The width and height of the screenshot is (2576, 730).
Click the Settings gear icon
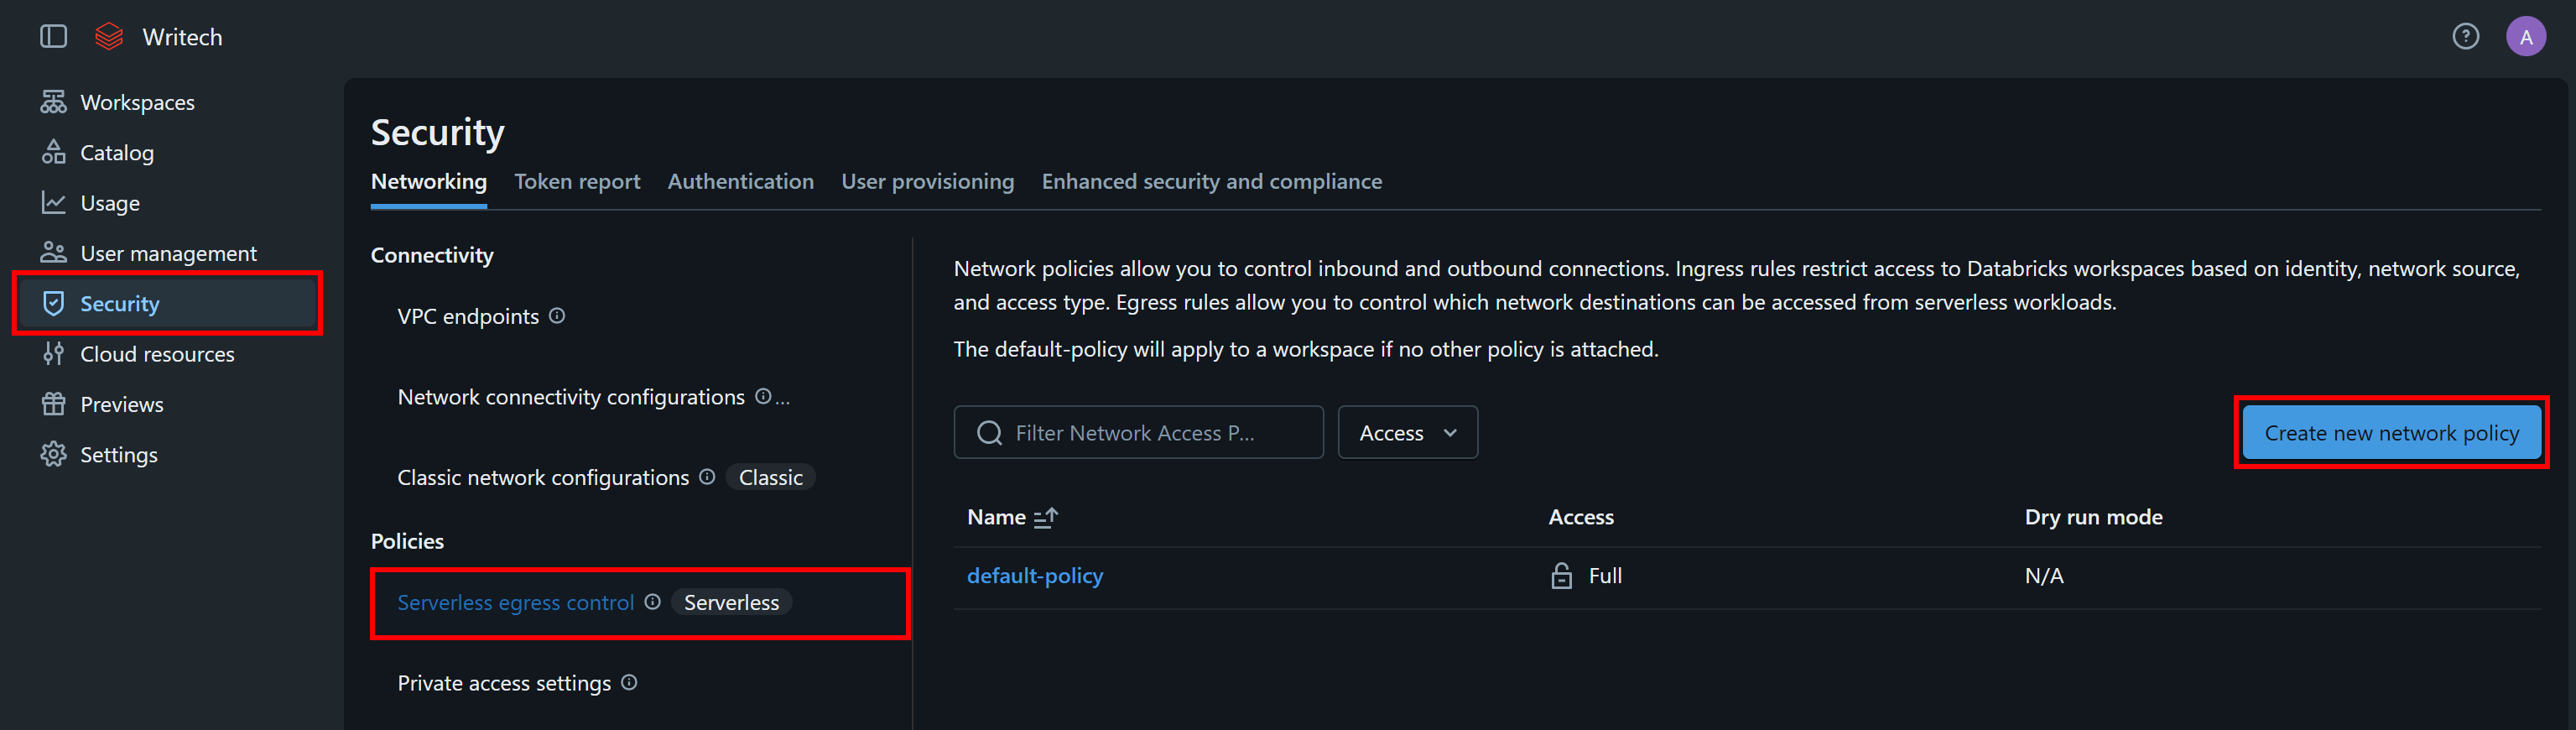(x=53, y=454)
